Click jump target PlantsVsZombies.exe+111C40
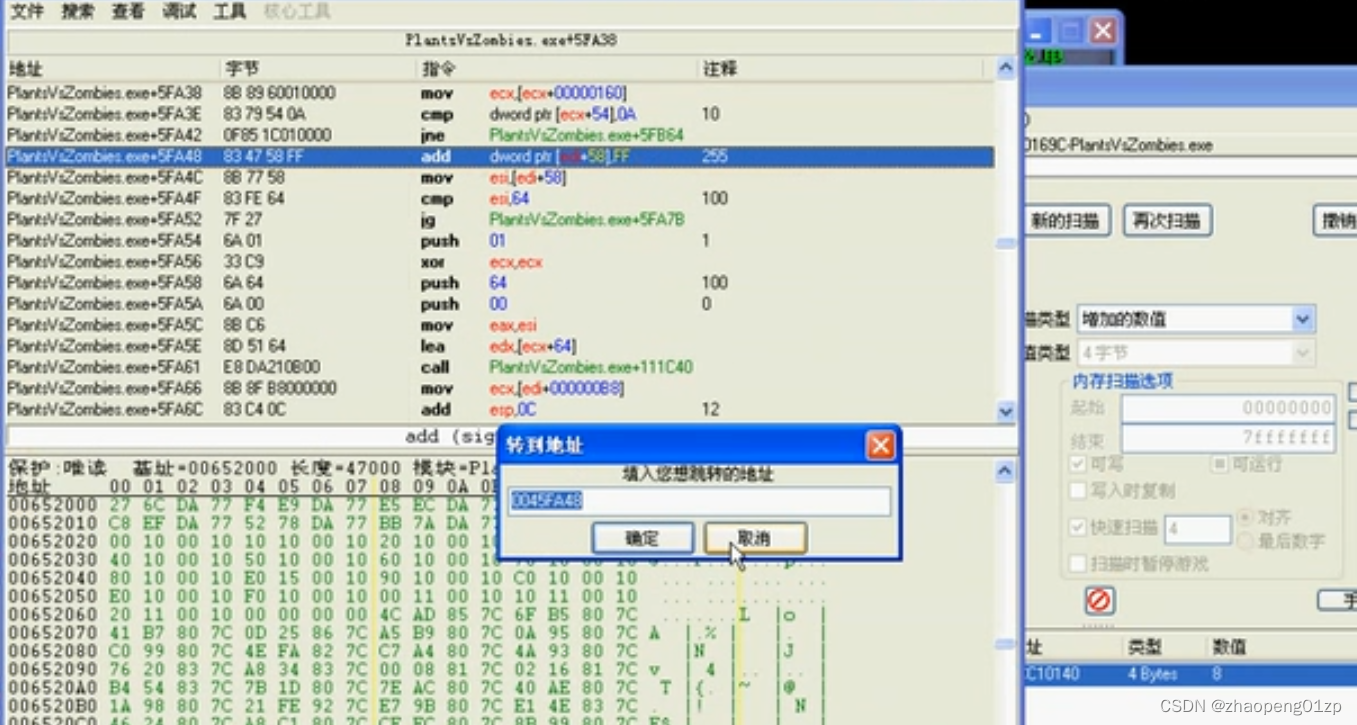Image resolution: width=1357 pixels, height=725 pixels. tap(591, 367)
